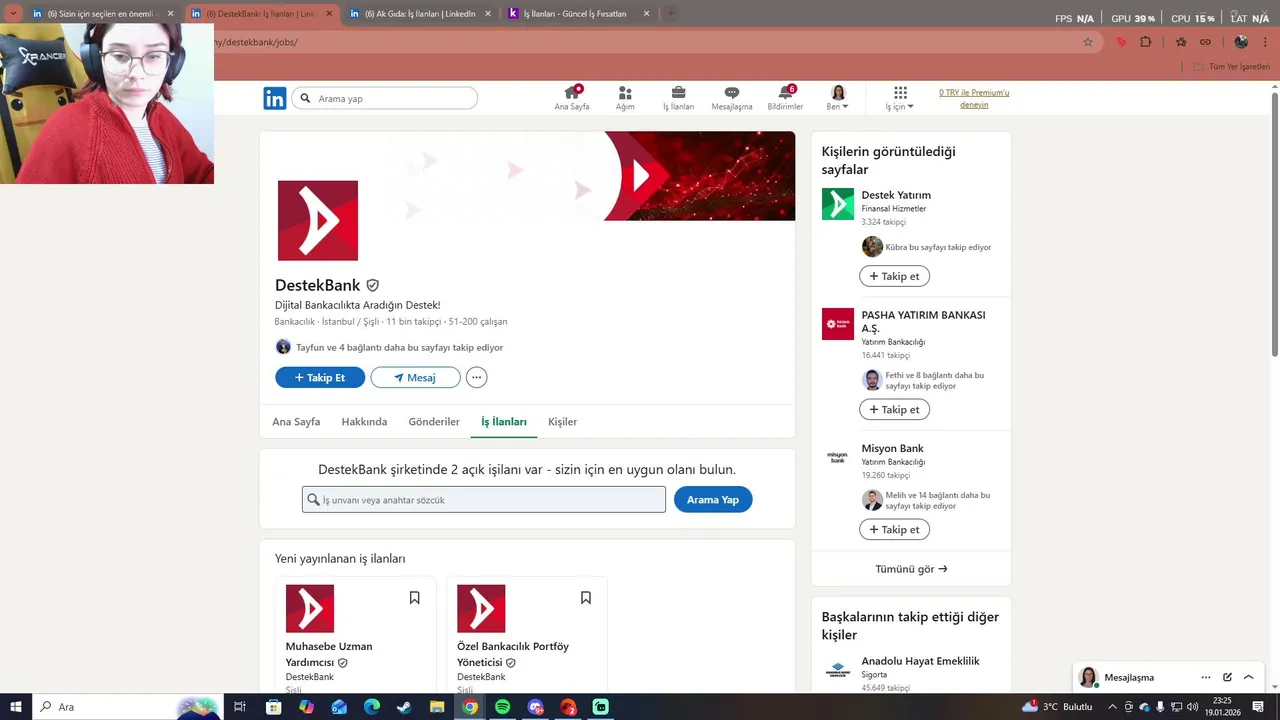The width and height of the screenshot is (1280, 720).
Task: Click the Anadolu Hayat Emeklilik logo
Action: coord(838,670)
